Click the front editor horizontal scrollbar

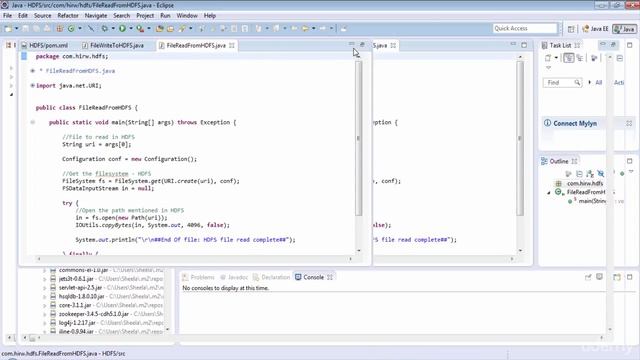195,259
